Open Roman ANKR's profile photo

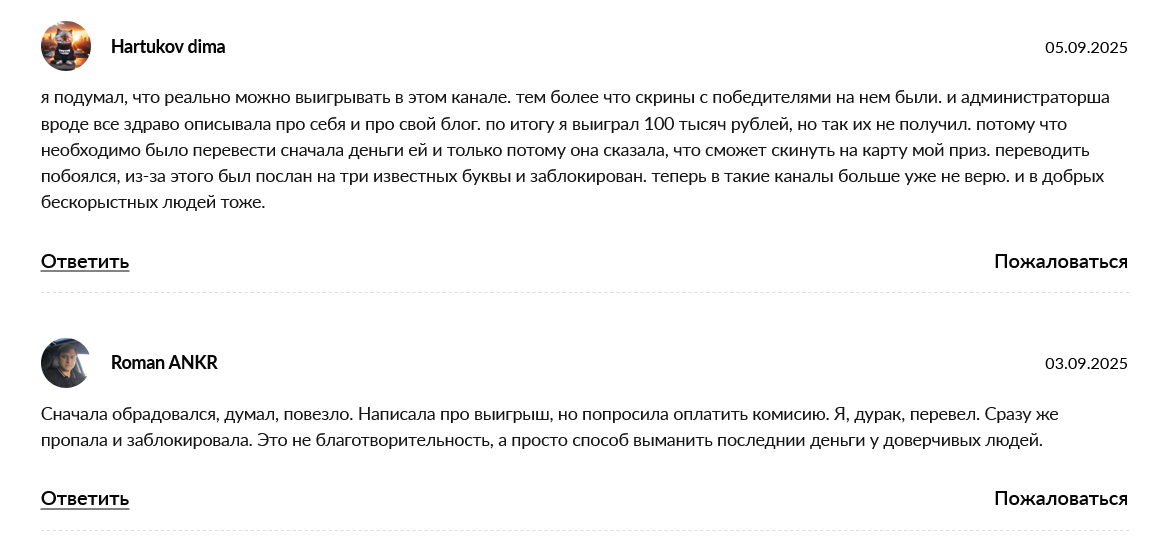pyautogui.click(x=66, y=363)
